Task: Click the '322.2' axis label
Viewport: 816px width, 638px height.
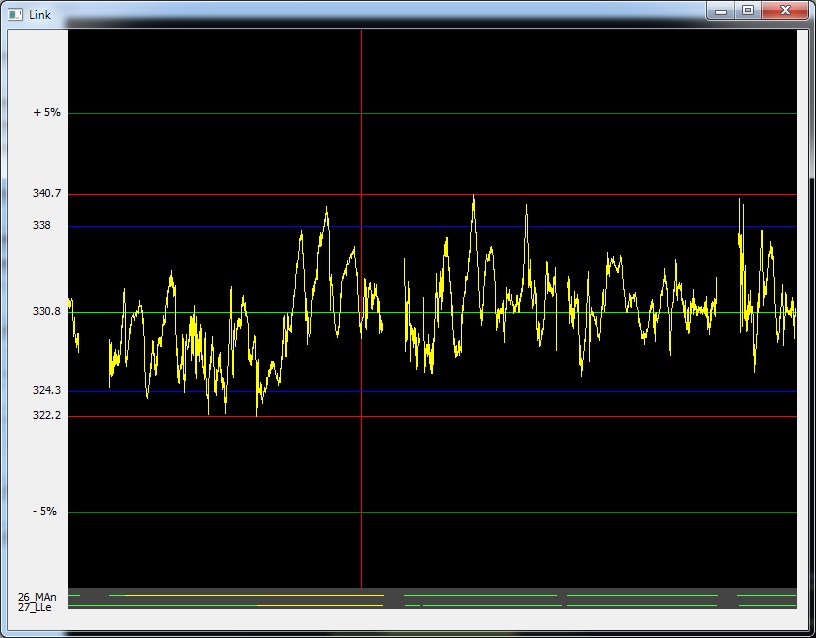Action: pyautogui.click(x=46, y=415)
